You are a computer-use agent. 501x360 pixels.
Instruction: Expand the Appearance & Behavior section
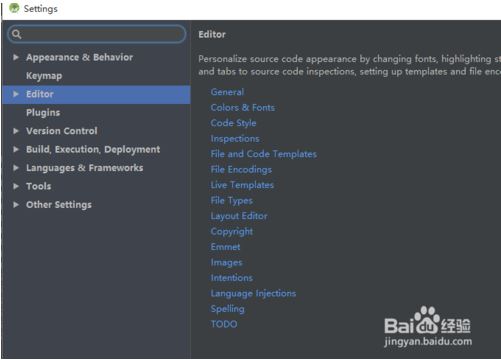(16, 57)
